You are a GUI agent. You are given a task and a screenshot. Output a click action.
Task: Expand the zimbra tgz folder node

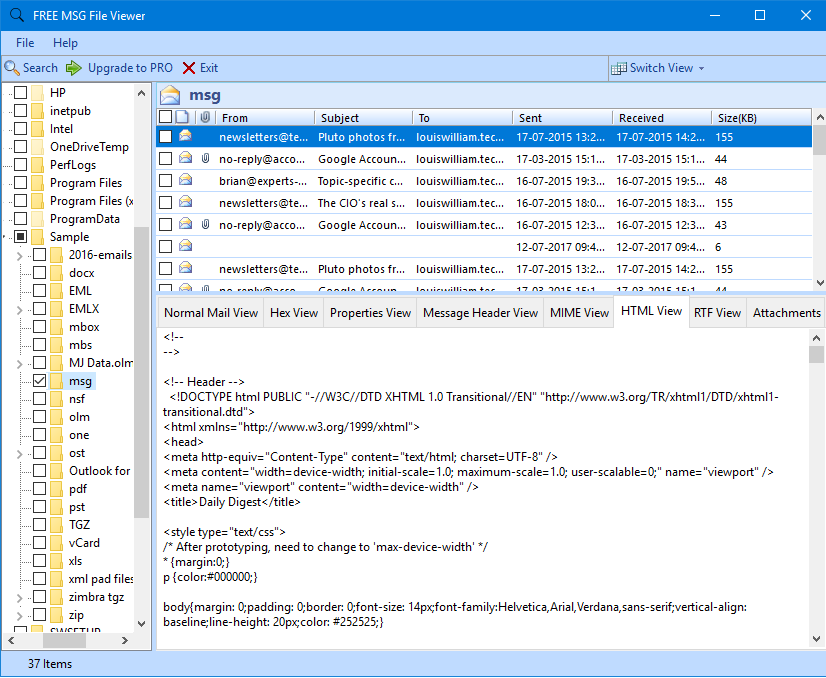coord(19,596)
